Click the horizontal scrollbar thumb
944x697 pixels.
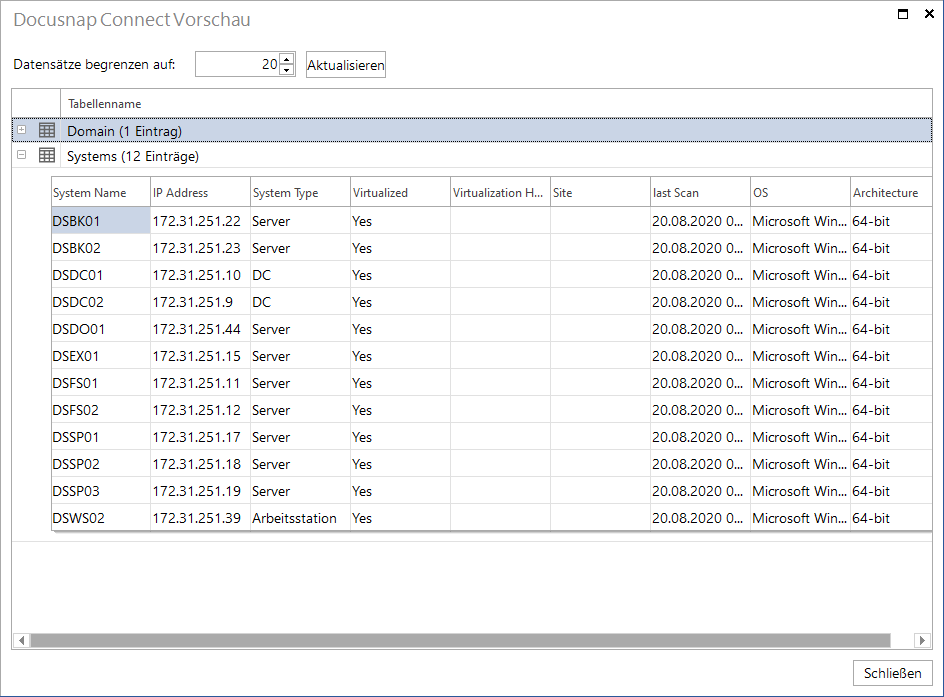(x=461, y=640)
